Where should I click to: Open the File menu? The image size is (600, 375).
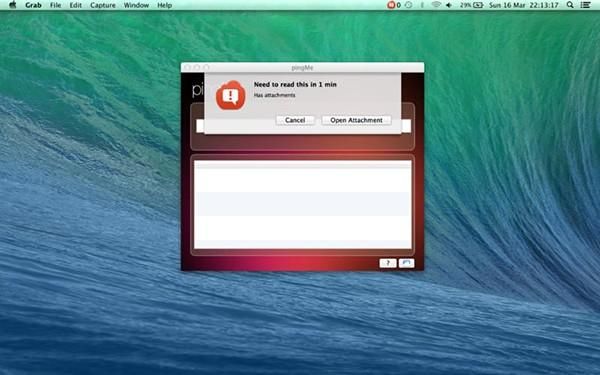[x=55, y=5]
